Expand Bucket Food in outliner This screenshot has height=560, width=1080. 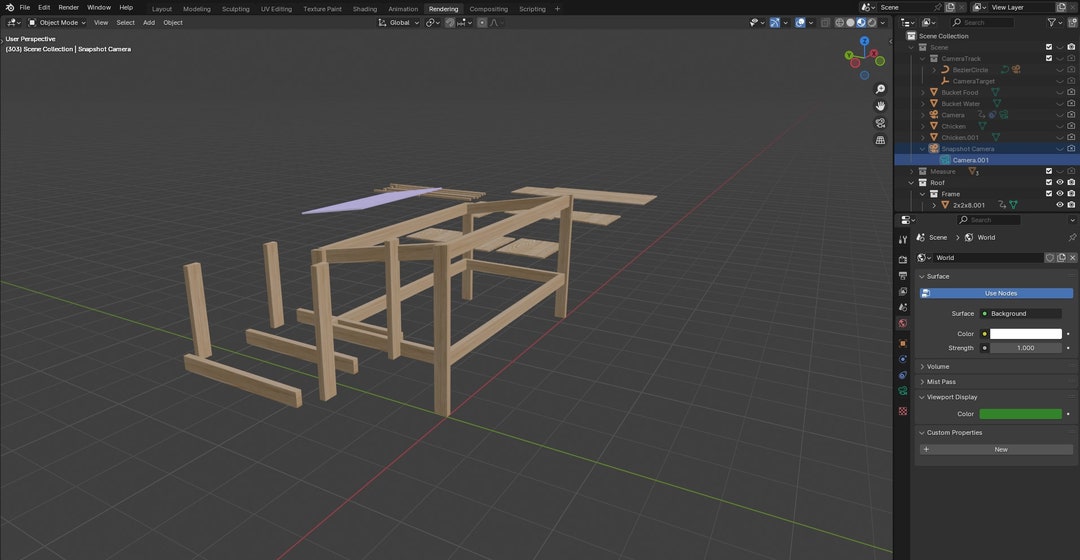point(923,92)
